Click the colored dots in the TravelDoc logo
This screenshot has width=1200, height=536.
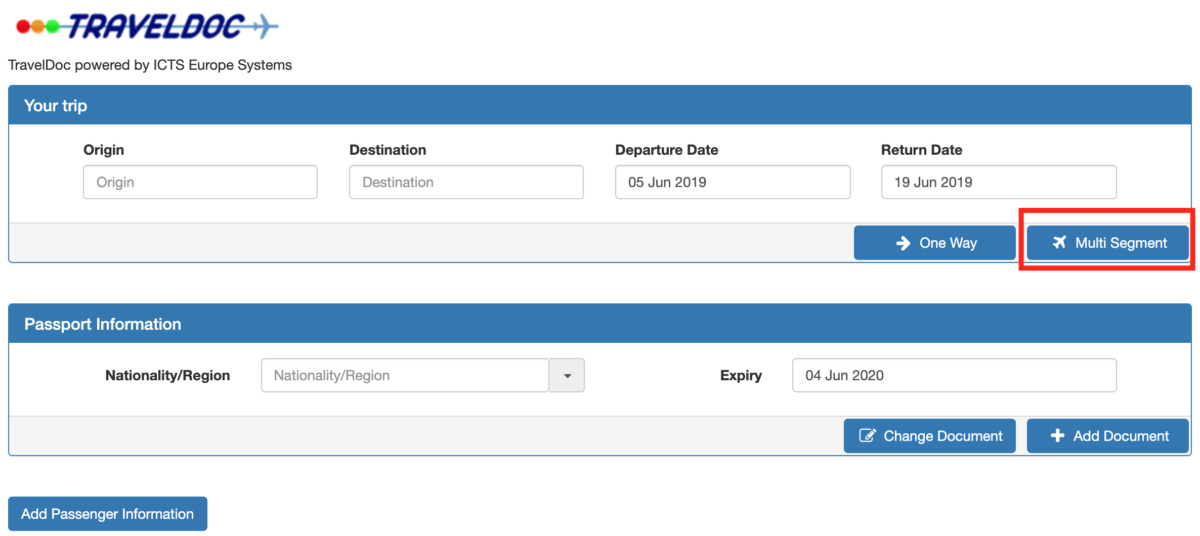tap(37, 28)
